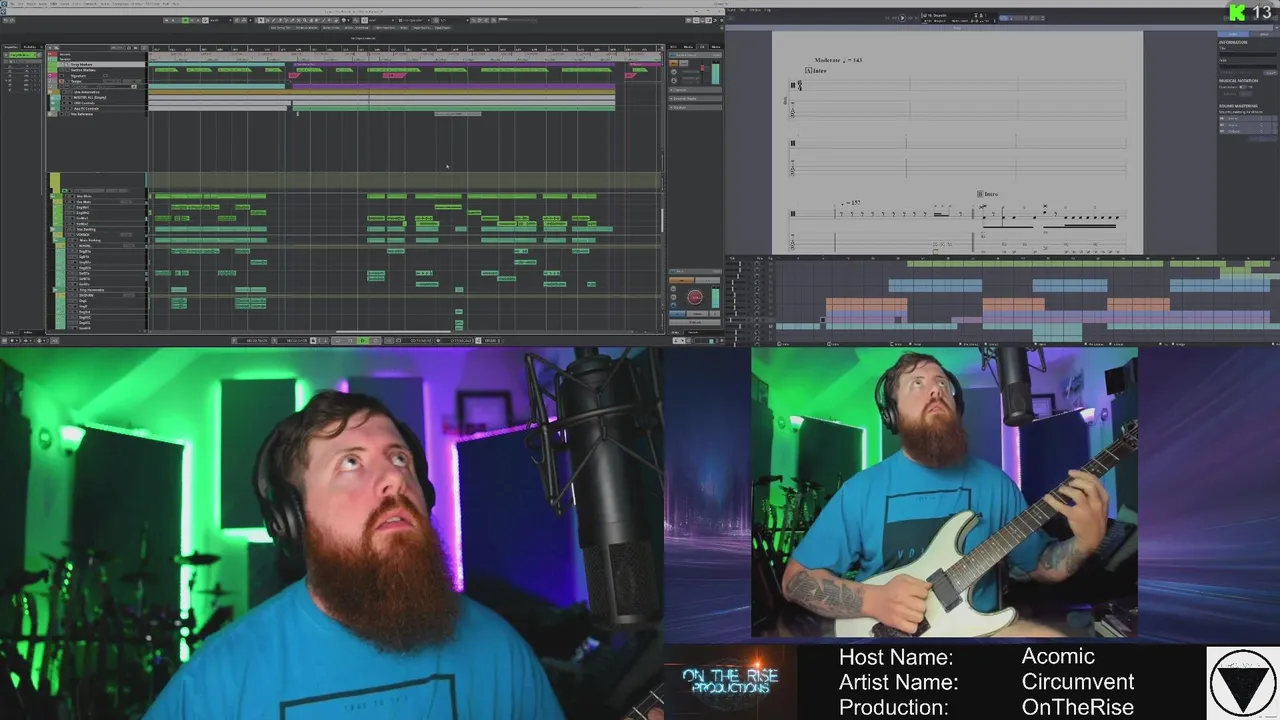Toggle the Concert tone switch under MUSICAL NOTATION
Image resolution: width=1280 pixels, height=720 pixels.
click(x=1242, y=87)
